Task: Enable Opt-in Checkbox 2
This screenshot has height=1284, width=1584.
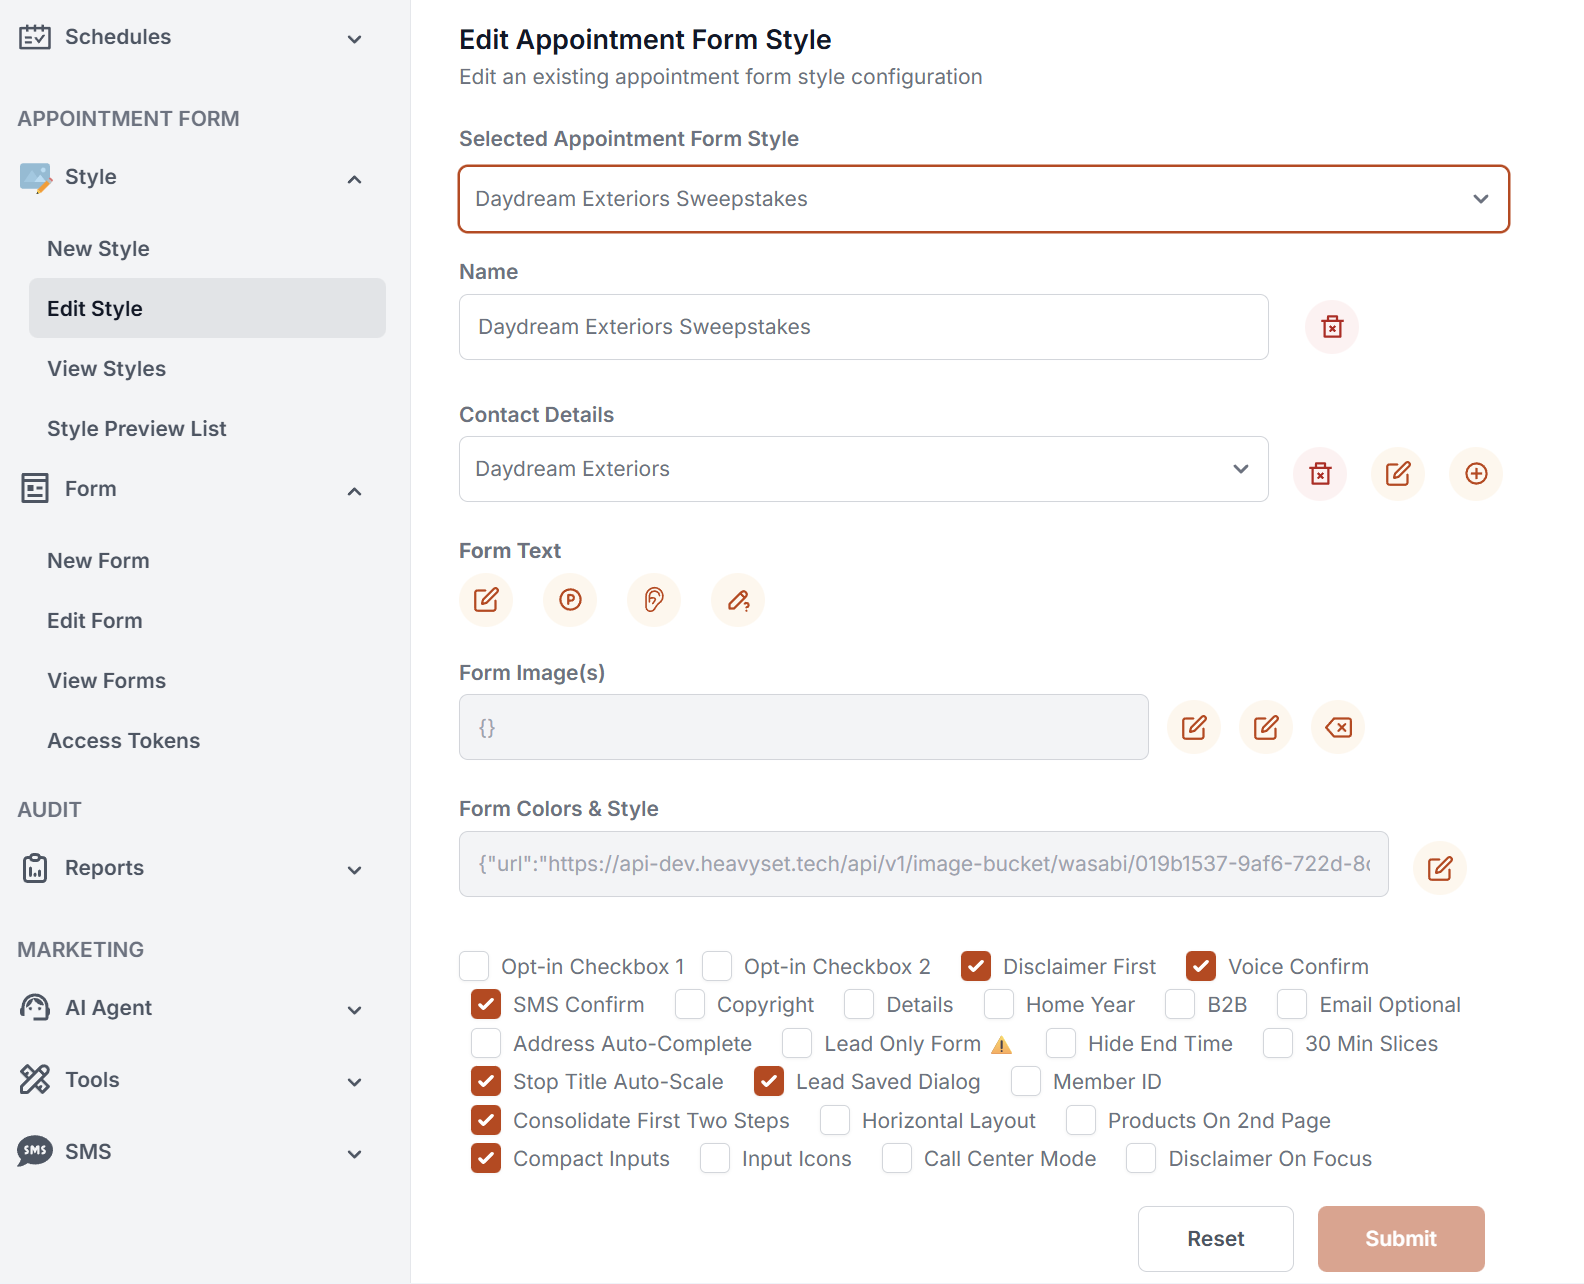Action: 717,967
